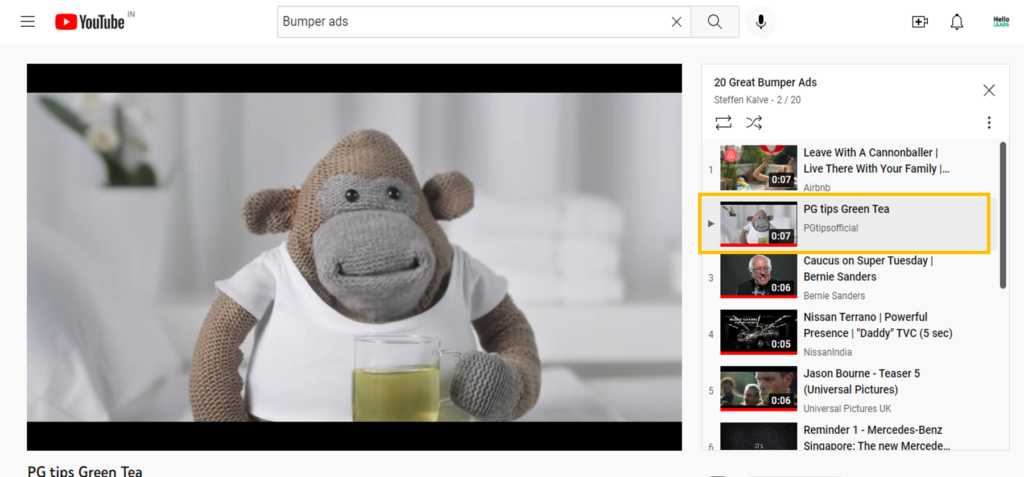Screen dimensions: 1024x477
Task: Start voice search with microphone
Action: coord(761,22)
